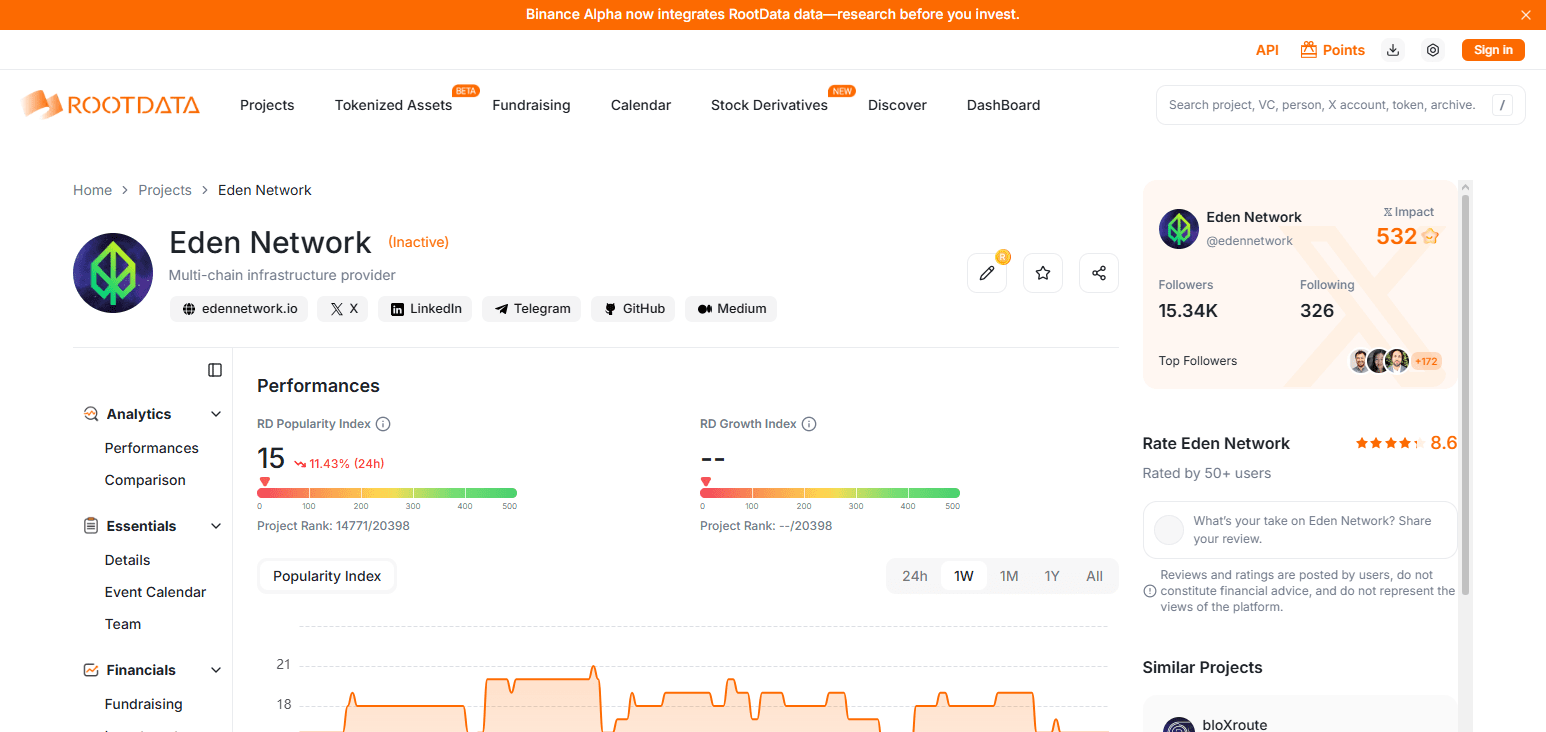Click the RD Popularity Index info icon
Screen dimensions: 1546x732
(383, 424)
